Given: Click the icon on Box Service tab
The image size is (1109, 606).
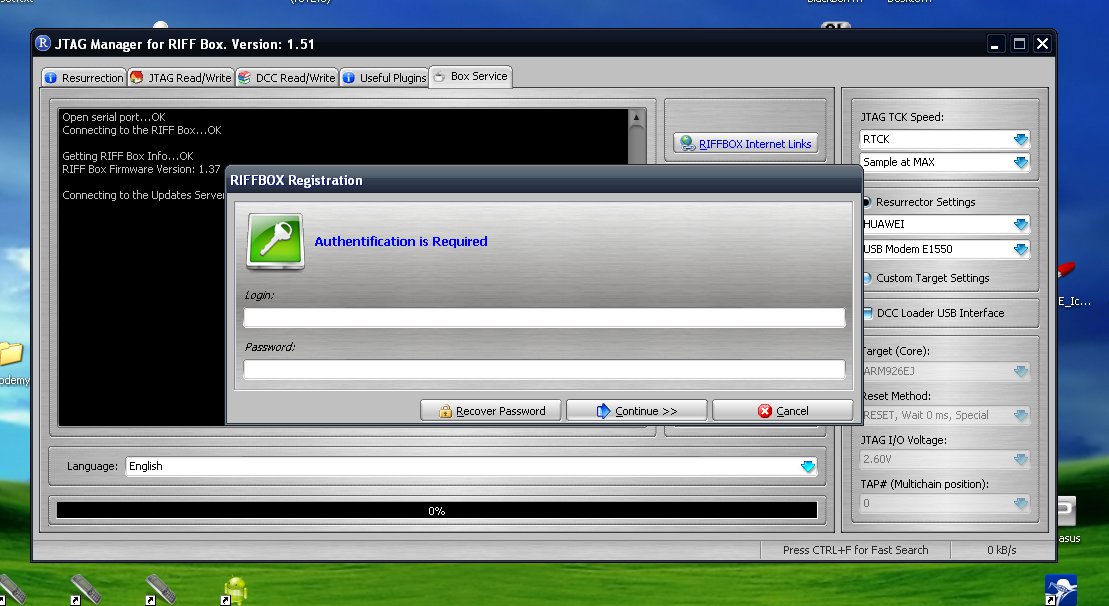Looking at the screenshot, I should 439,76.
